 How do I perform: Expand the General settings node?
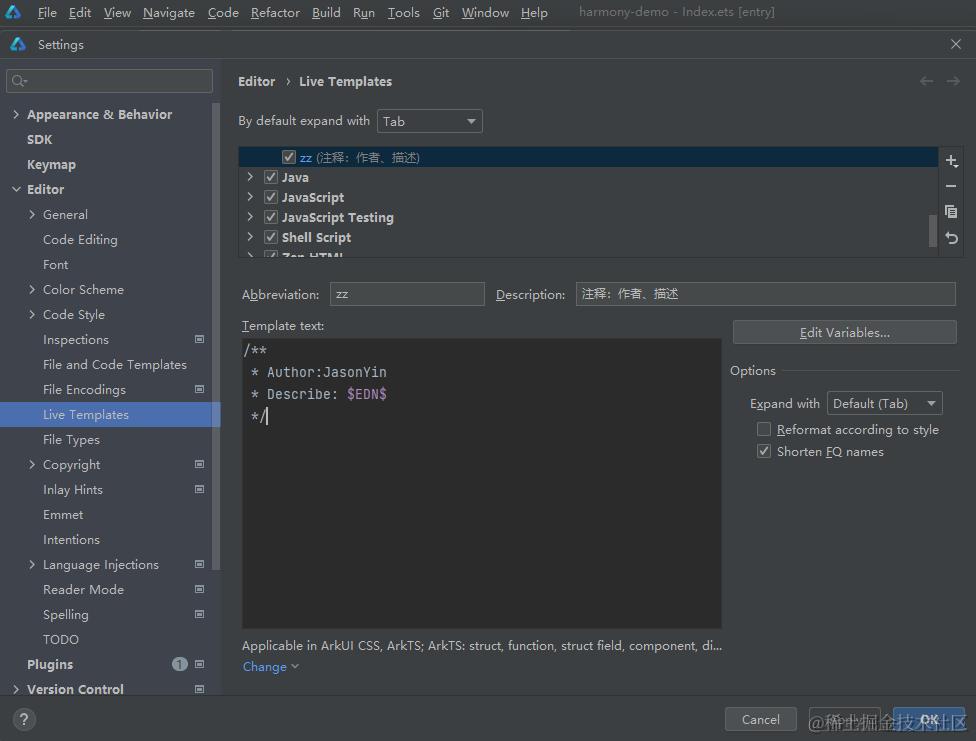(x=32, y=214)
